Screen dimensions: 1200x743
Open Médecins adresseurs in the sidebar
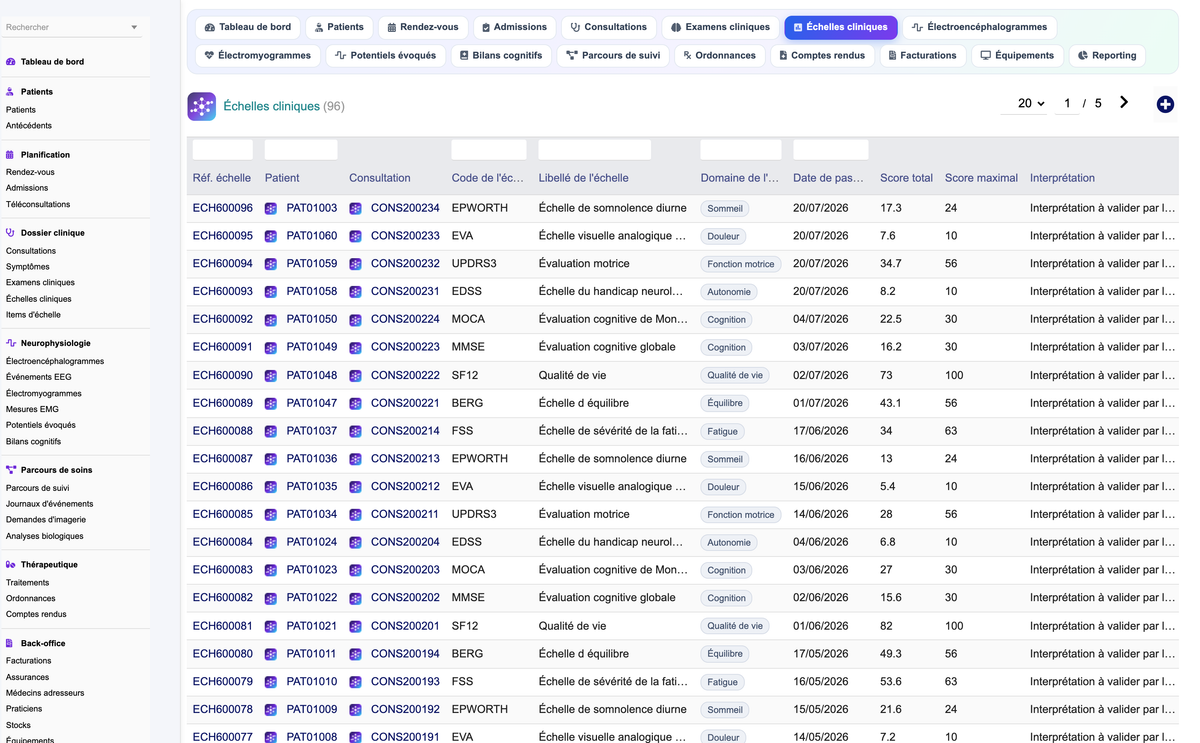tap(45, 693)
